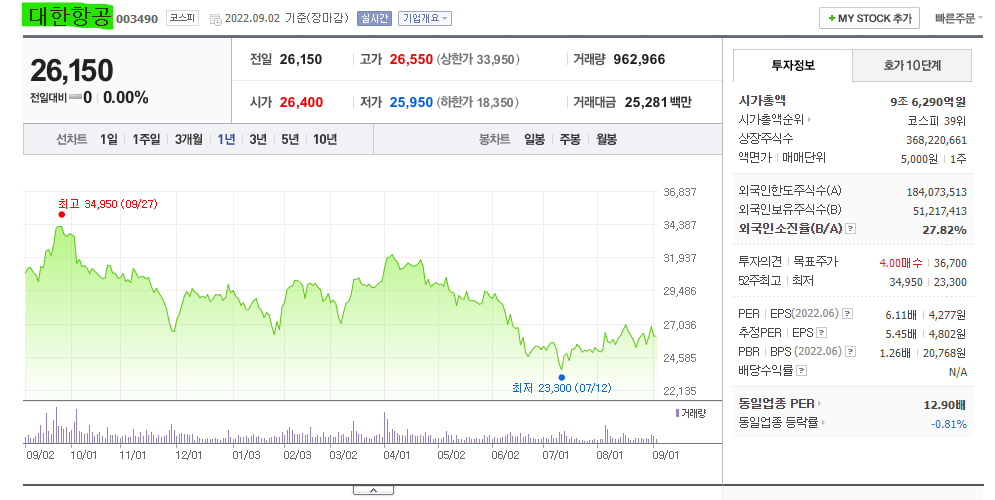Click the red 최고 34,950 chart marker

tap(62, 214)
